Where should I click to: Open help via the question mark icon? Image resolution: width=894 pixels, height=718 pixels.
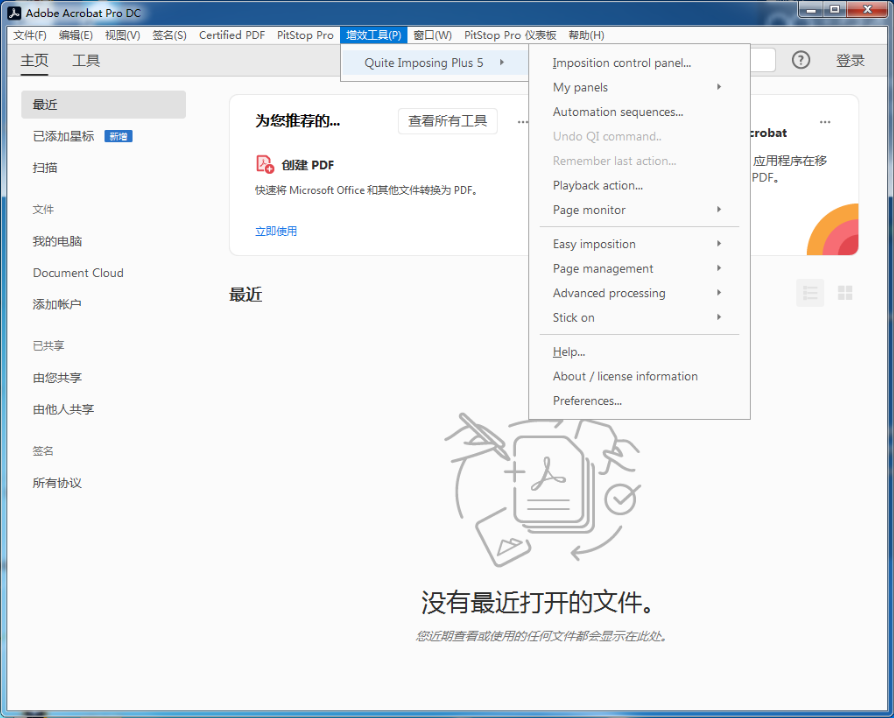(x=800, y=60)
